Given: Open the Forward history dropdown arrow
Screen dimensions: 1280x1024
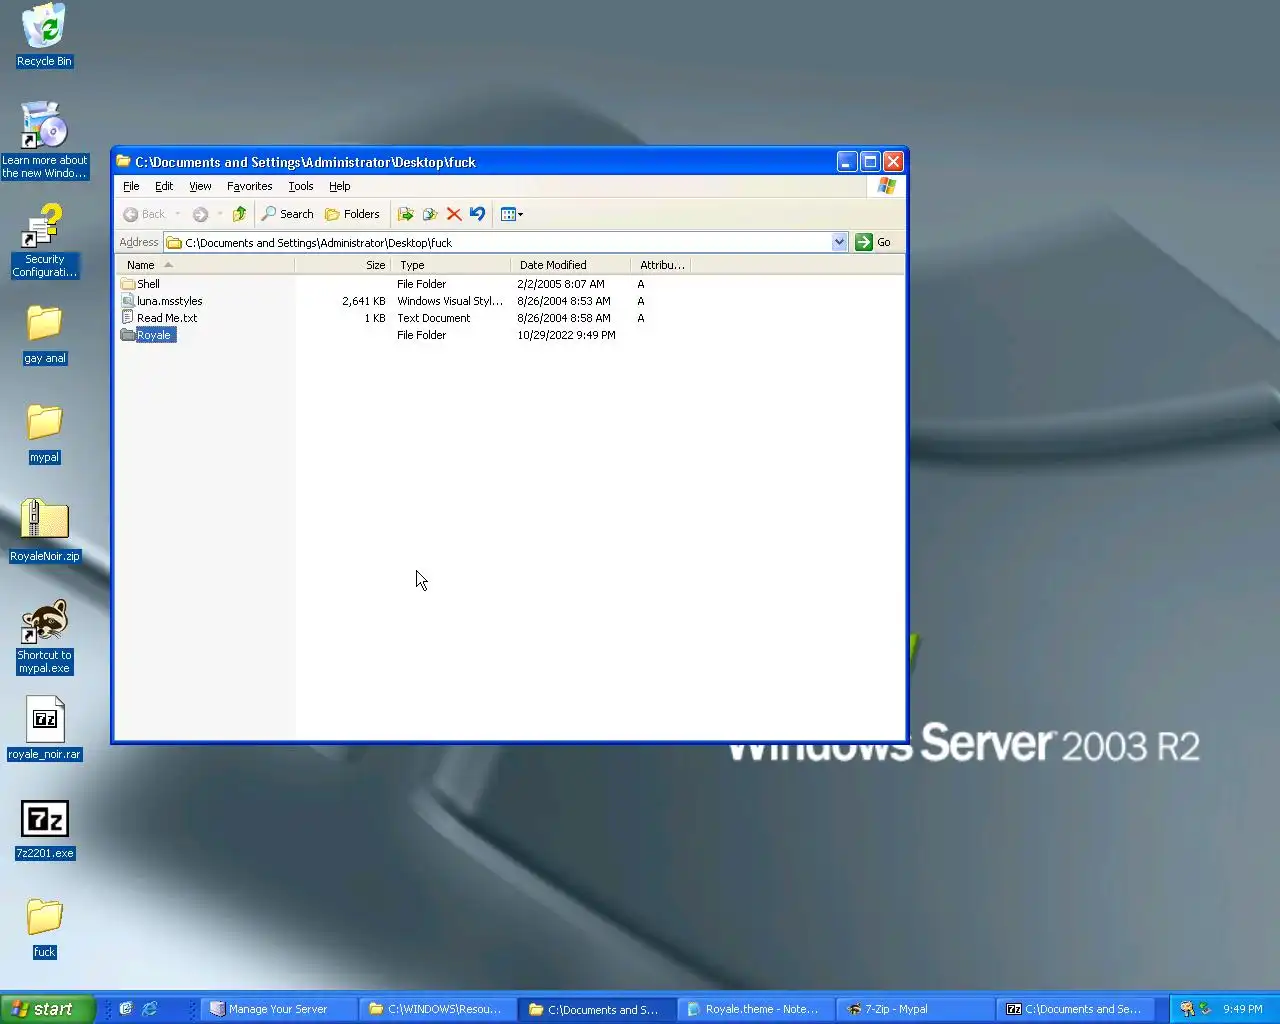Looking at the screenshot, I should pos(220,214).
